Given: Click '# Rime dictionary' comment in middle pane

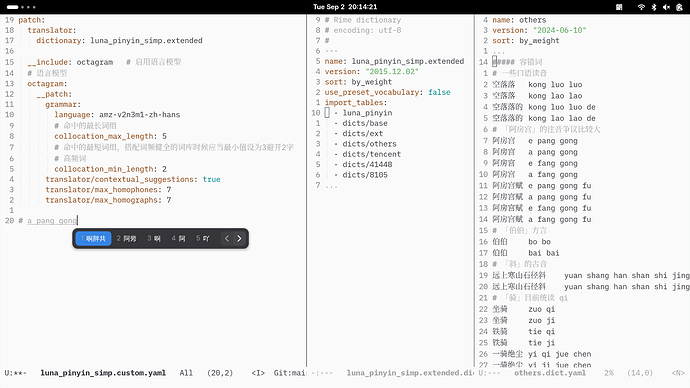Looking at the screenshot, I should [363, 20].
